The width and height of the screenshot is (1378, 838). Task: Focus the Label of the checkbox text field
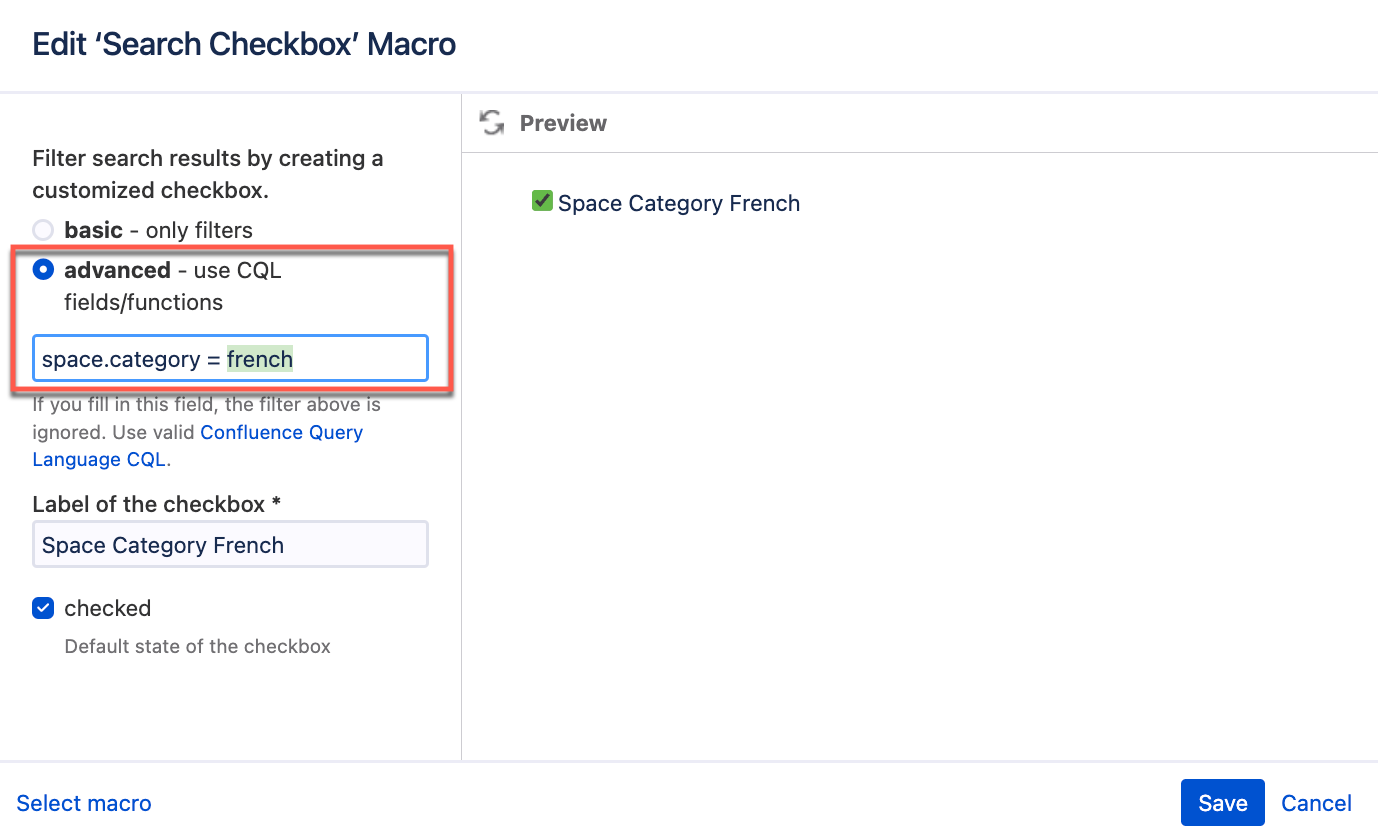point(230,545)
